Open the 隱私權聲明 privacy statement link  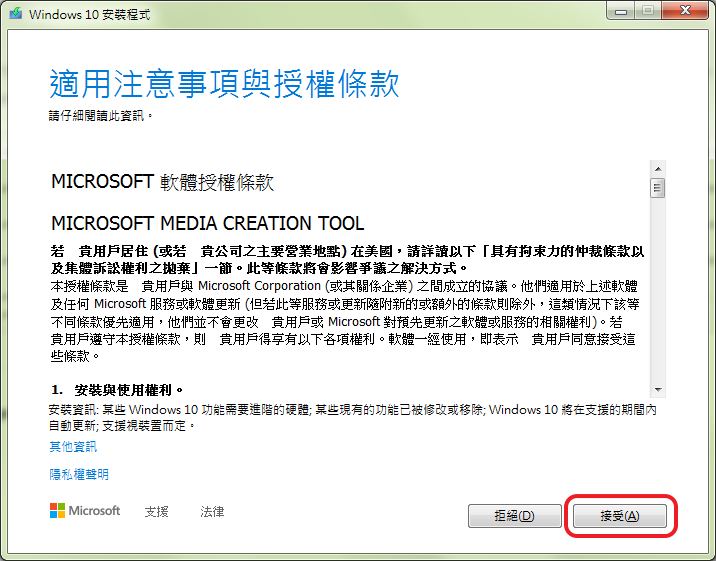click(x=79, y=475)
